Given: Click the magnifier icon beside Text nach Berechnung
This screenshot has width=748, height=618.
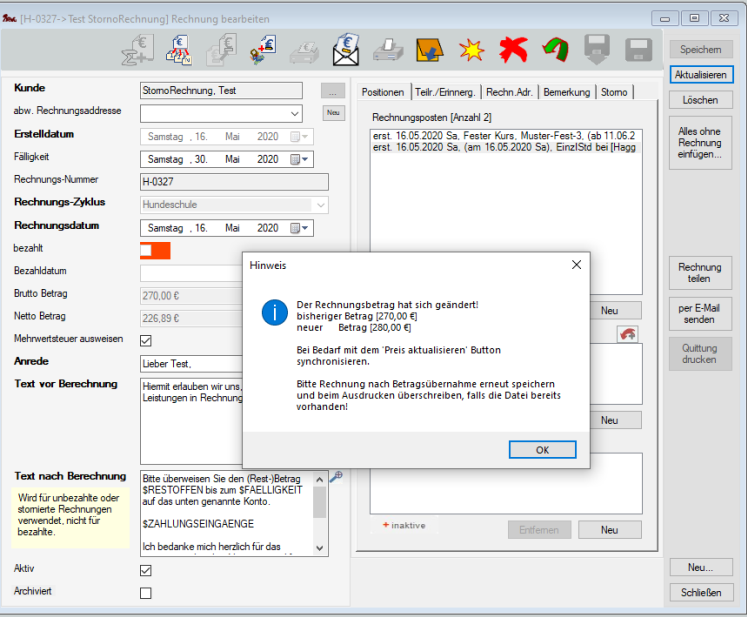Looking at the screenshot, I should pos(336,477).
